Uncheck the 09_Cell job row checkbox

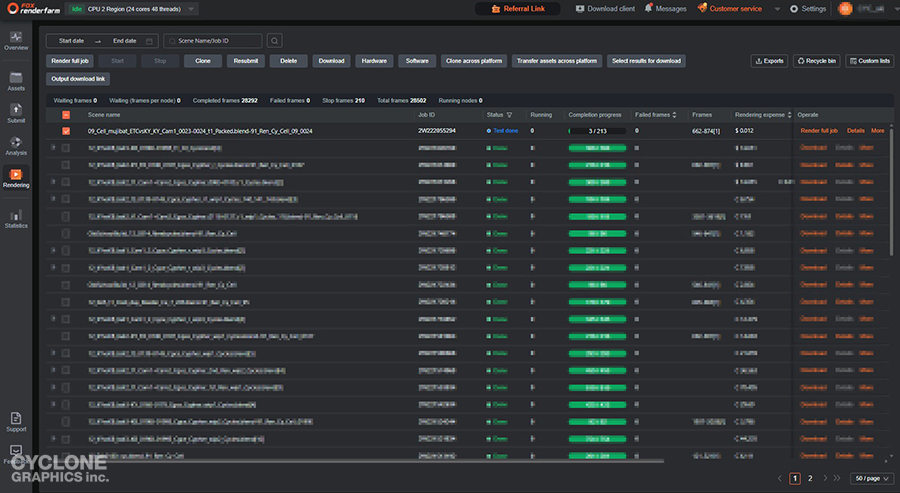click(x=66, y=131)
